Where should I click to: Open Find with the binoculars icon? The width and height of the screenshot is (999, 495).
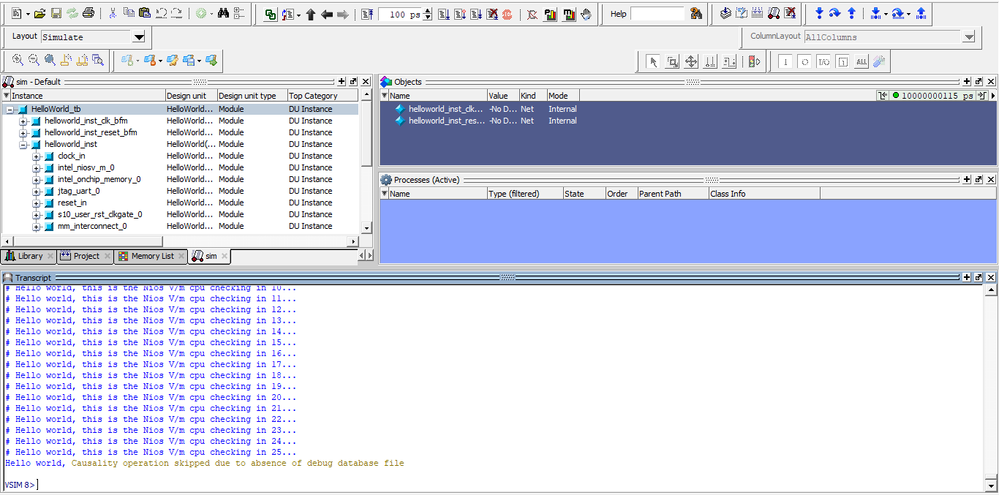[x=223, y=13]
